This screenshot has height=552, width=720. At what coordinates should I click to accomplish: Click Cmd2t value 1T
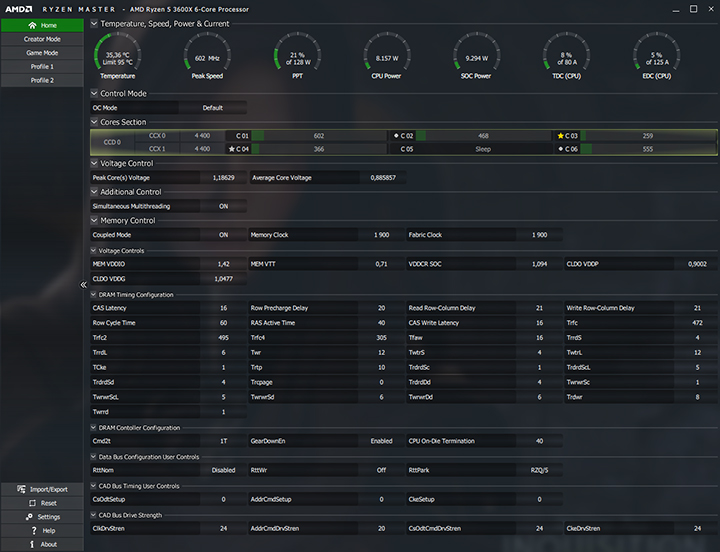point(224,441)
